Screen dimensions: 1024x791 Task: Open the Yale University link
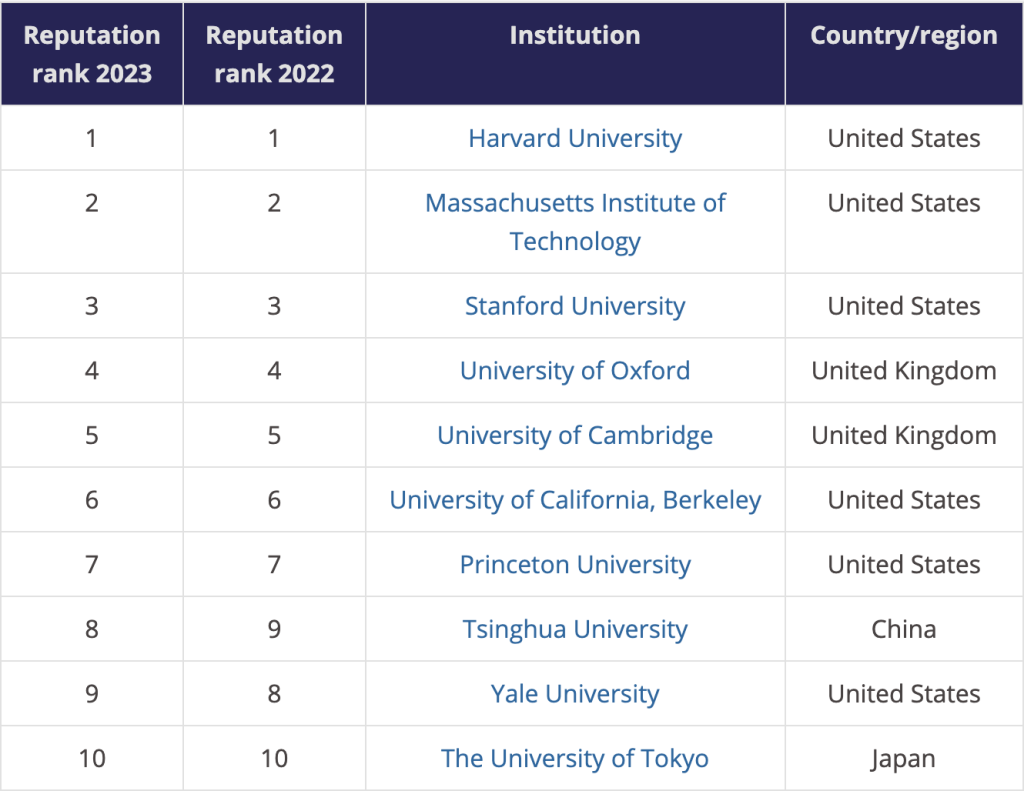pyautogui.click(x=575, y=694)
